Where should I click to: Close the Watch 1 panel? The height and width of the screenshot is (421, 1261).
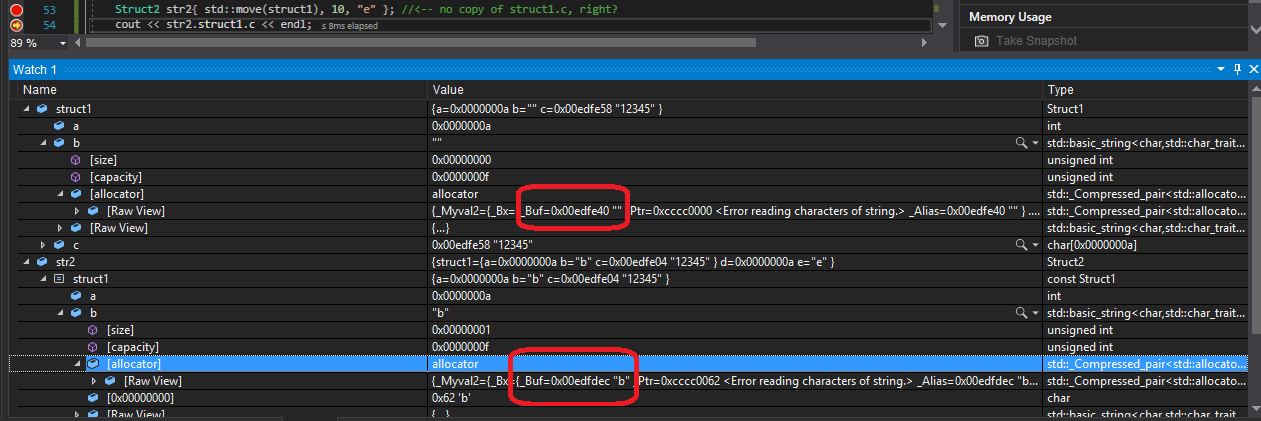1252,69
